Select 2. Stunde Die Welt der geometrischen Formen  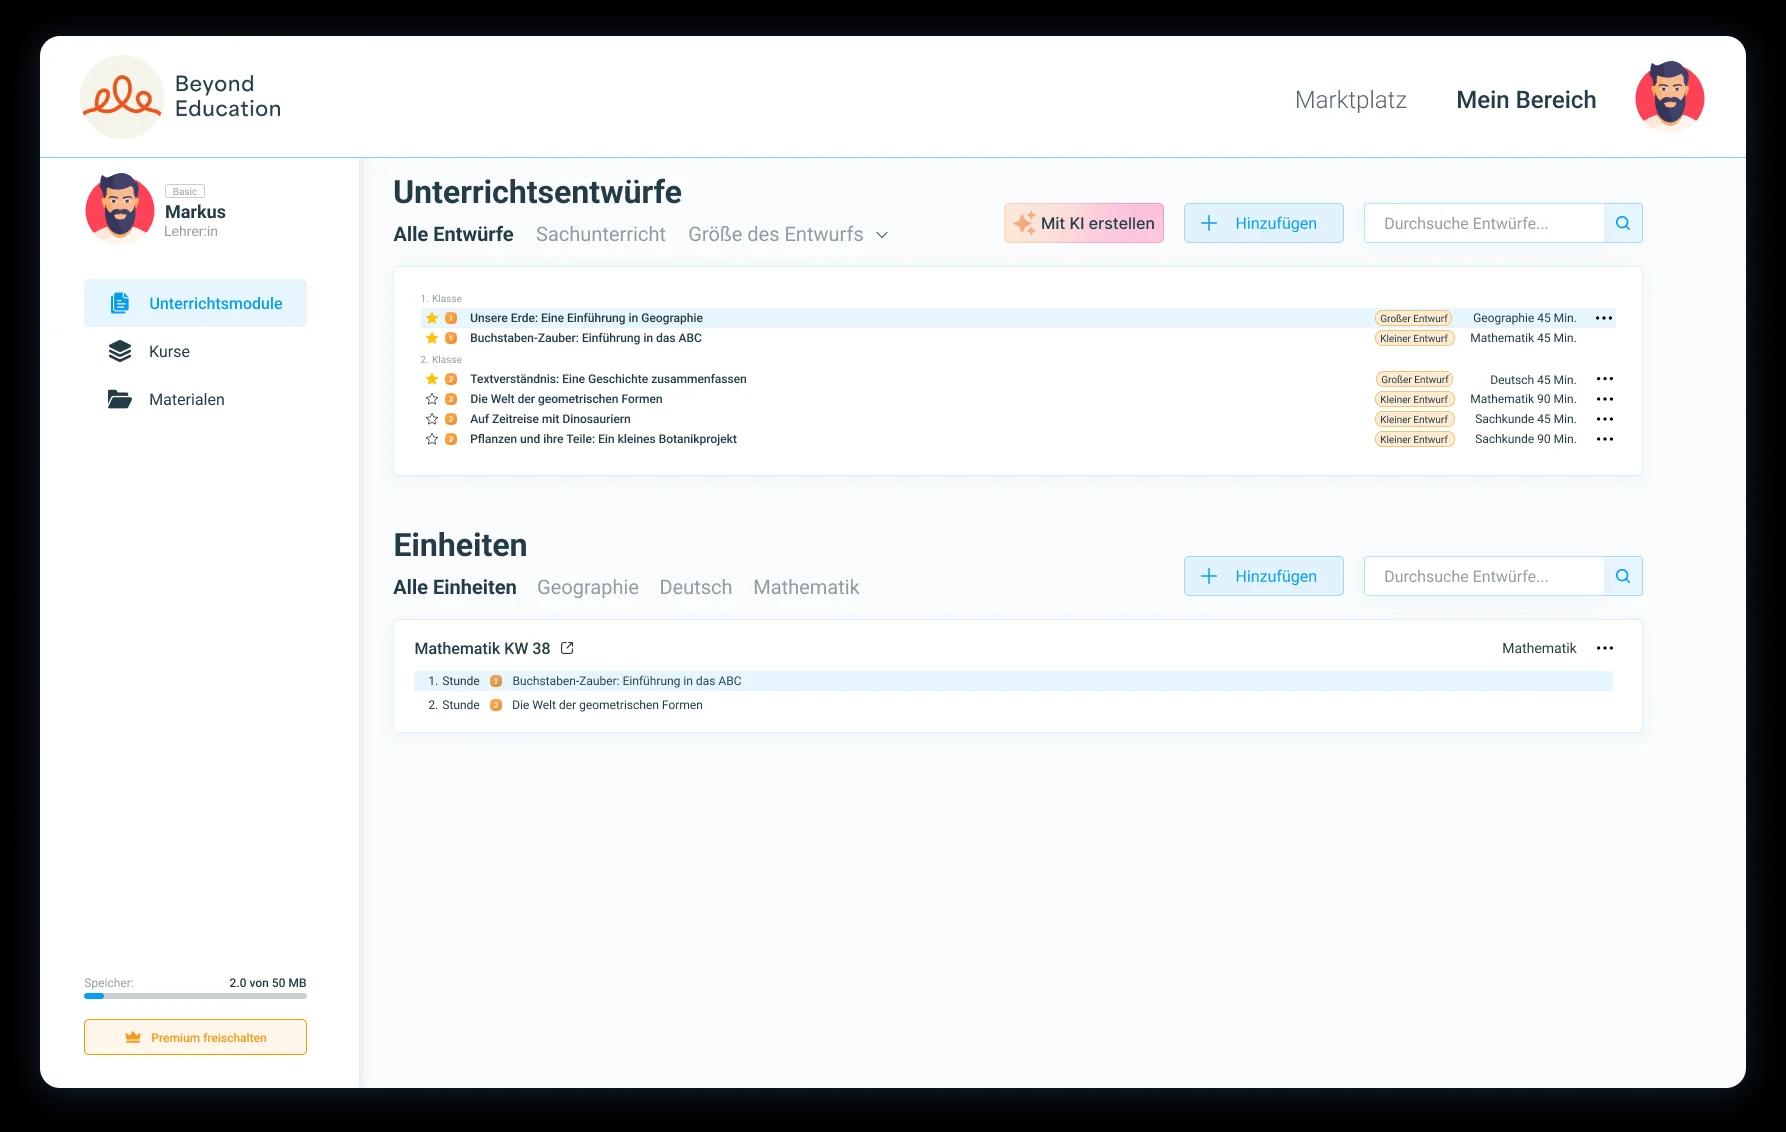[x=1013, y=705]
